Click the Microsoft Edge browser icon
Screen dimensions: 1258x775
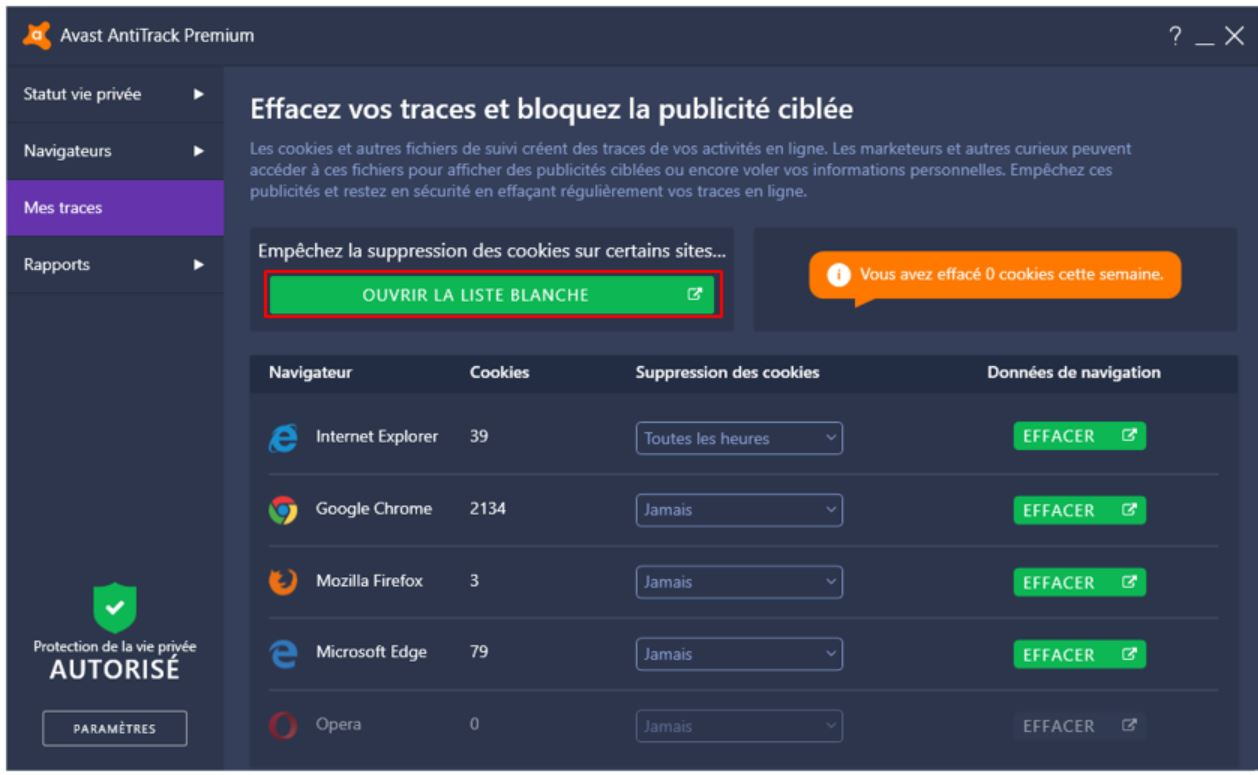coord(283,654)
